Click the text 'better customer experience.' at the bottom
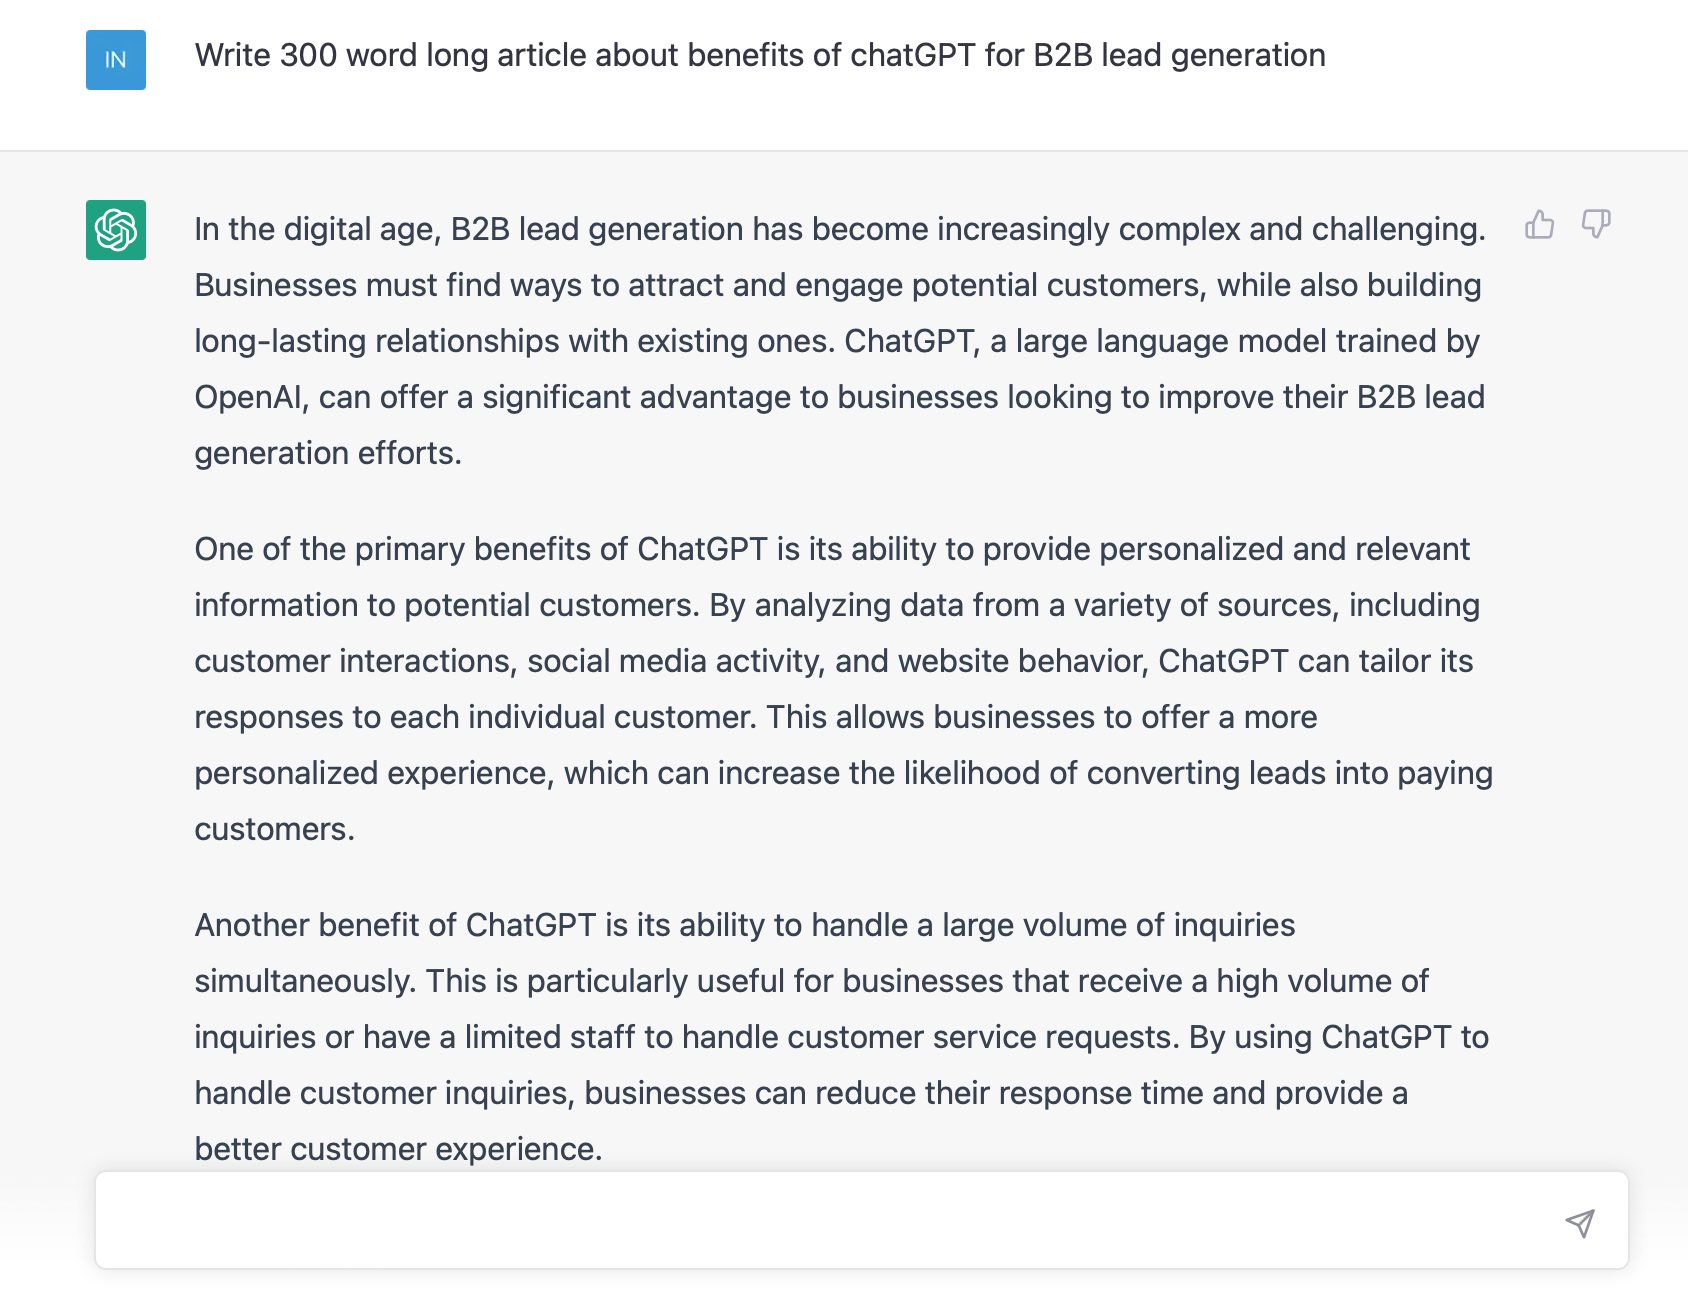 (398, 1149)
